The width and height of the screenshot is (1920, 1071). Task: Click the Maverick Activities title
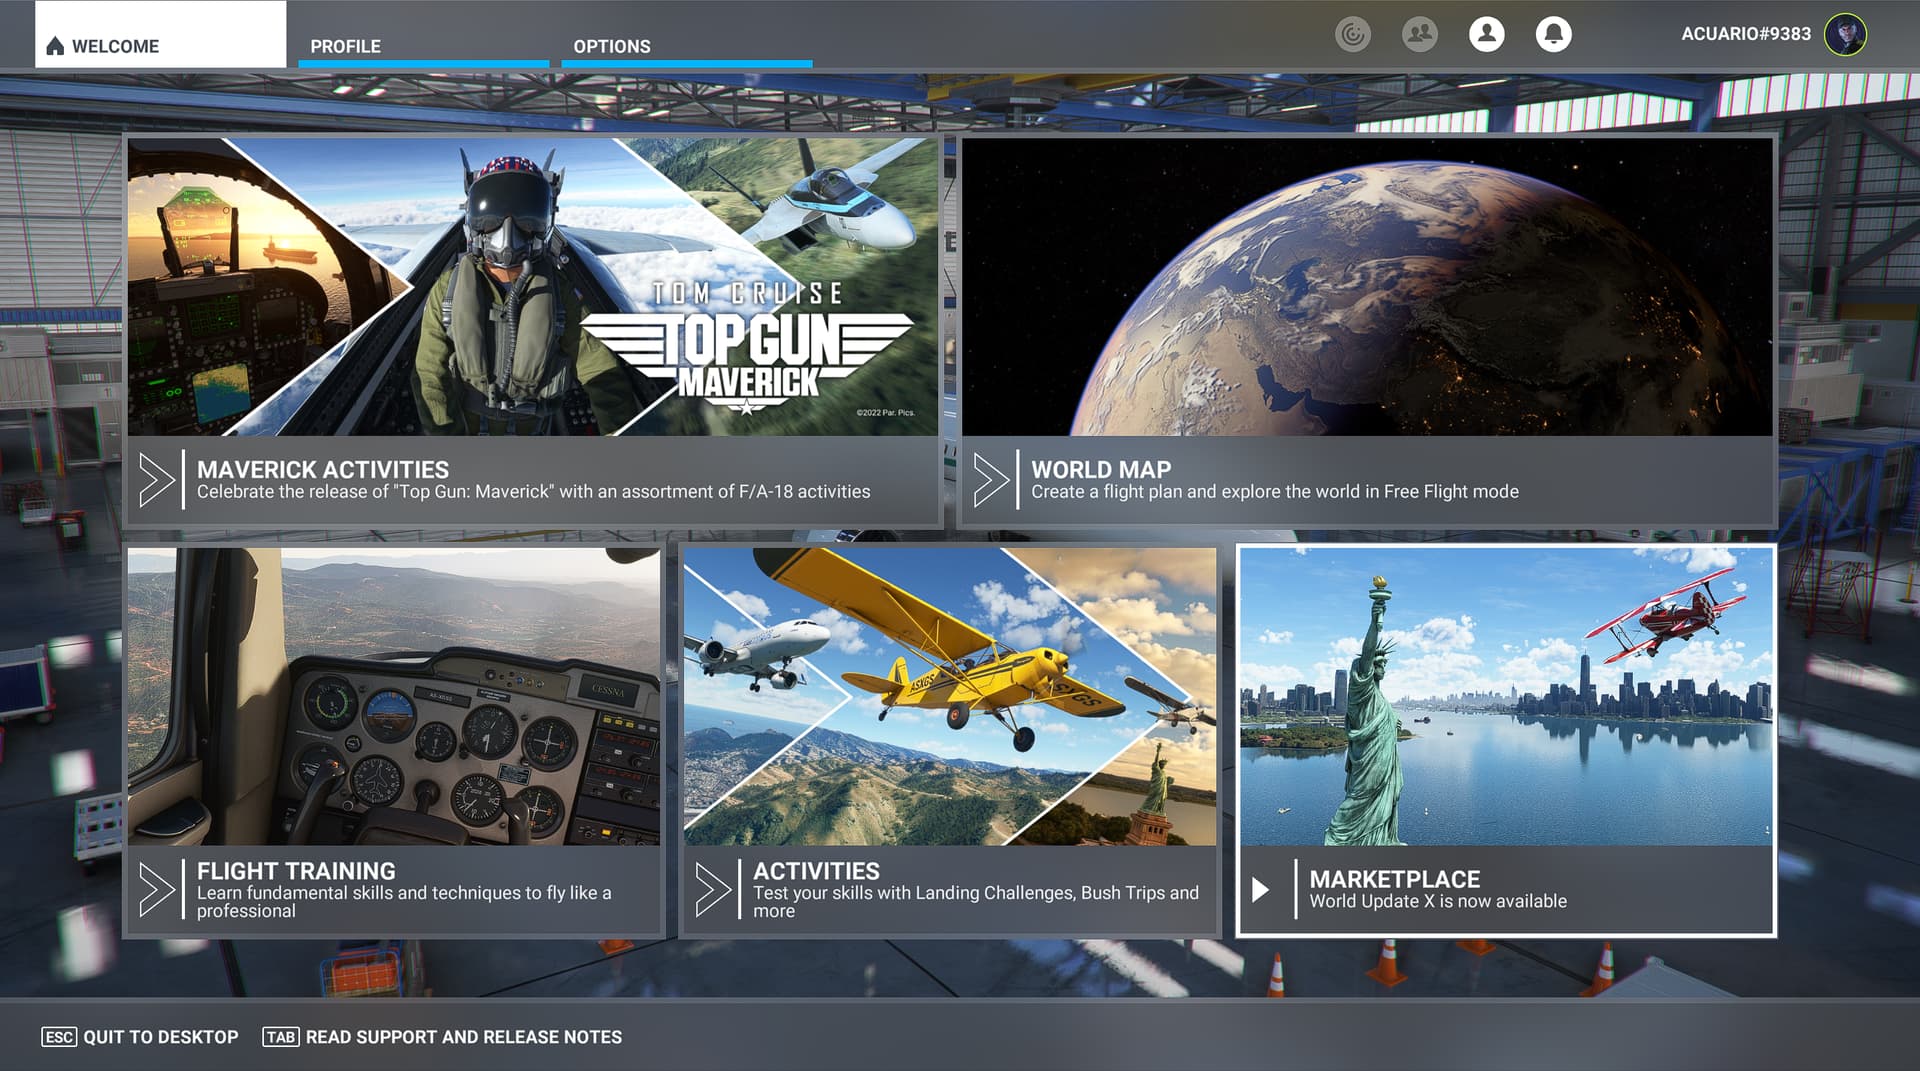pyautogui.click(x=322, y=469)
